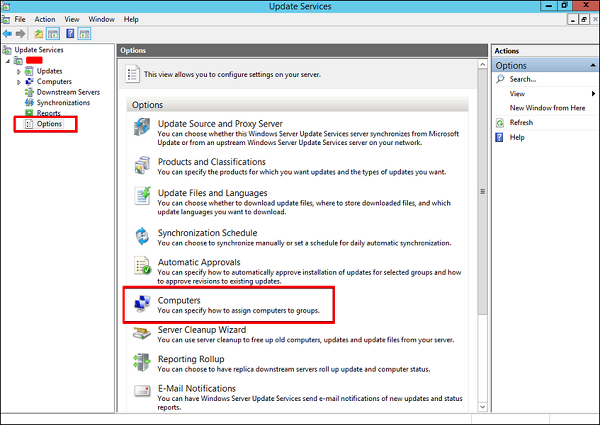Expand the Updates tree node
600x425 pixels.
(x=18, y=72)
